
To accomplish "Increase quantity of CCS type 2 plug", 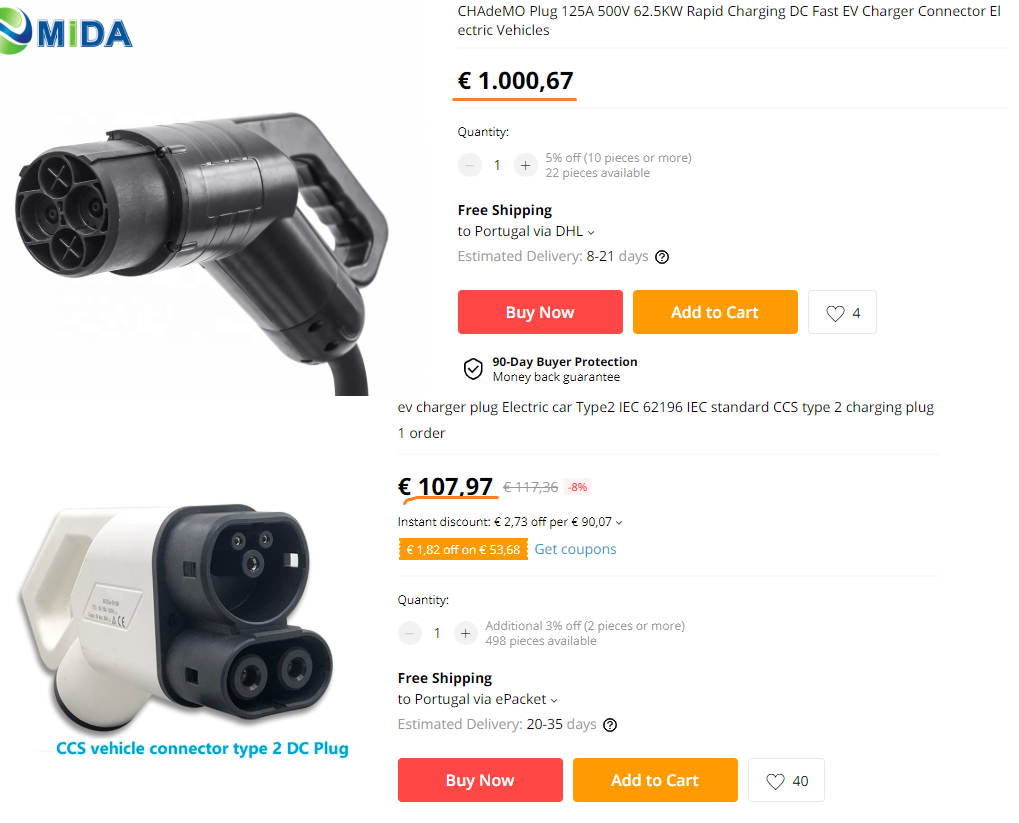I will point(465,633).
